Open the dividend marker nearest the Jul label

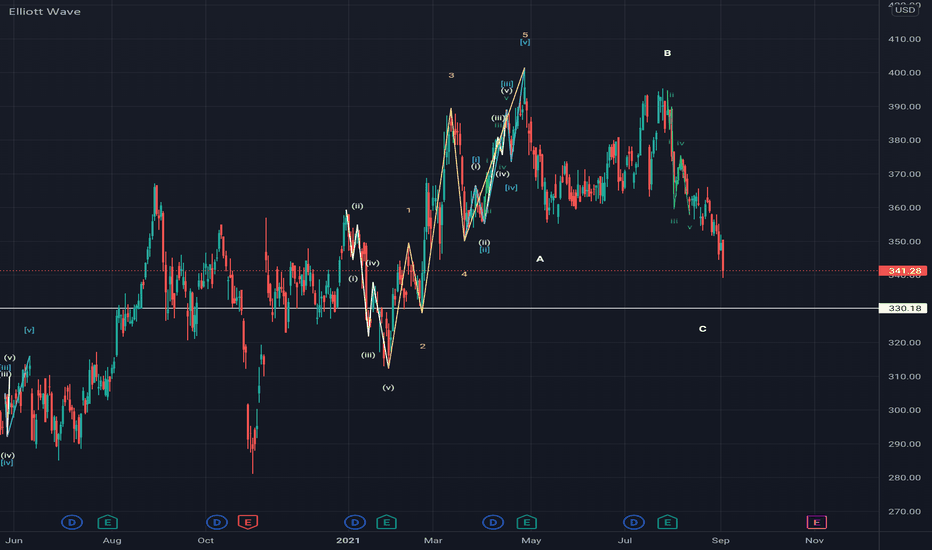(634, 523)
